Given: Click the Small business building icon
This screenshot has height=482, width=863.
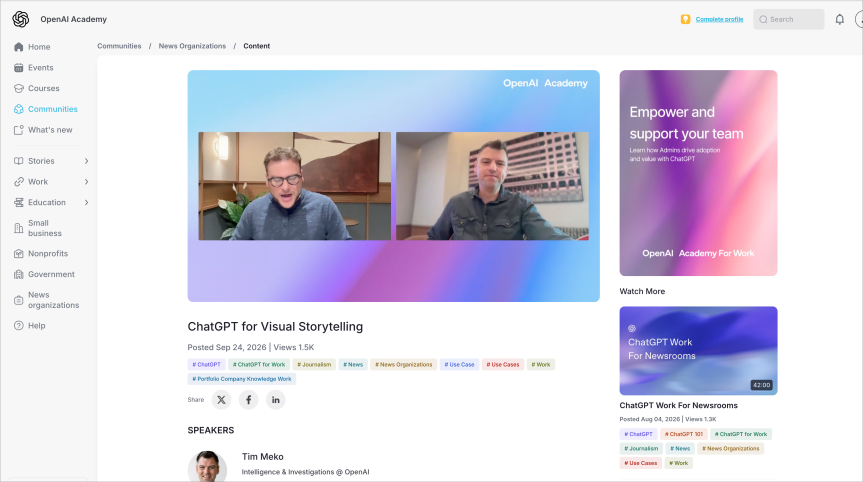Looking at the screenshot, I should [x=19, y=228].
